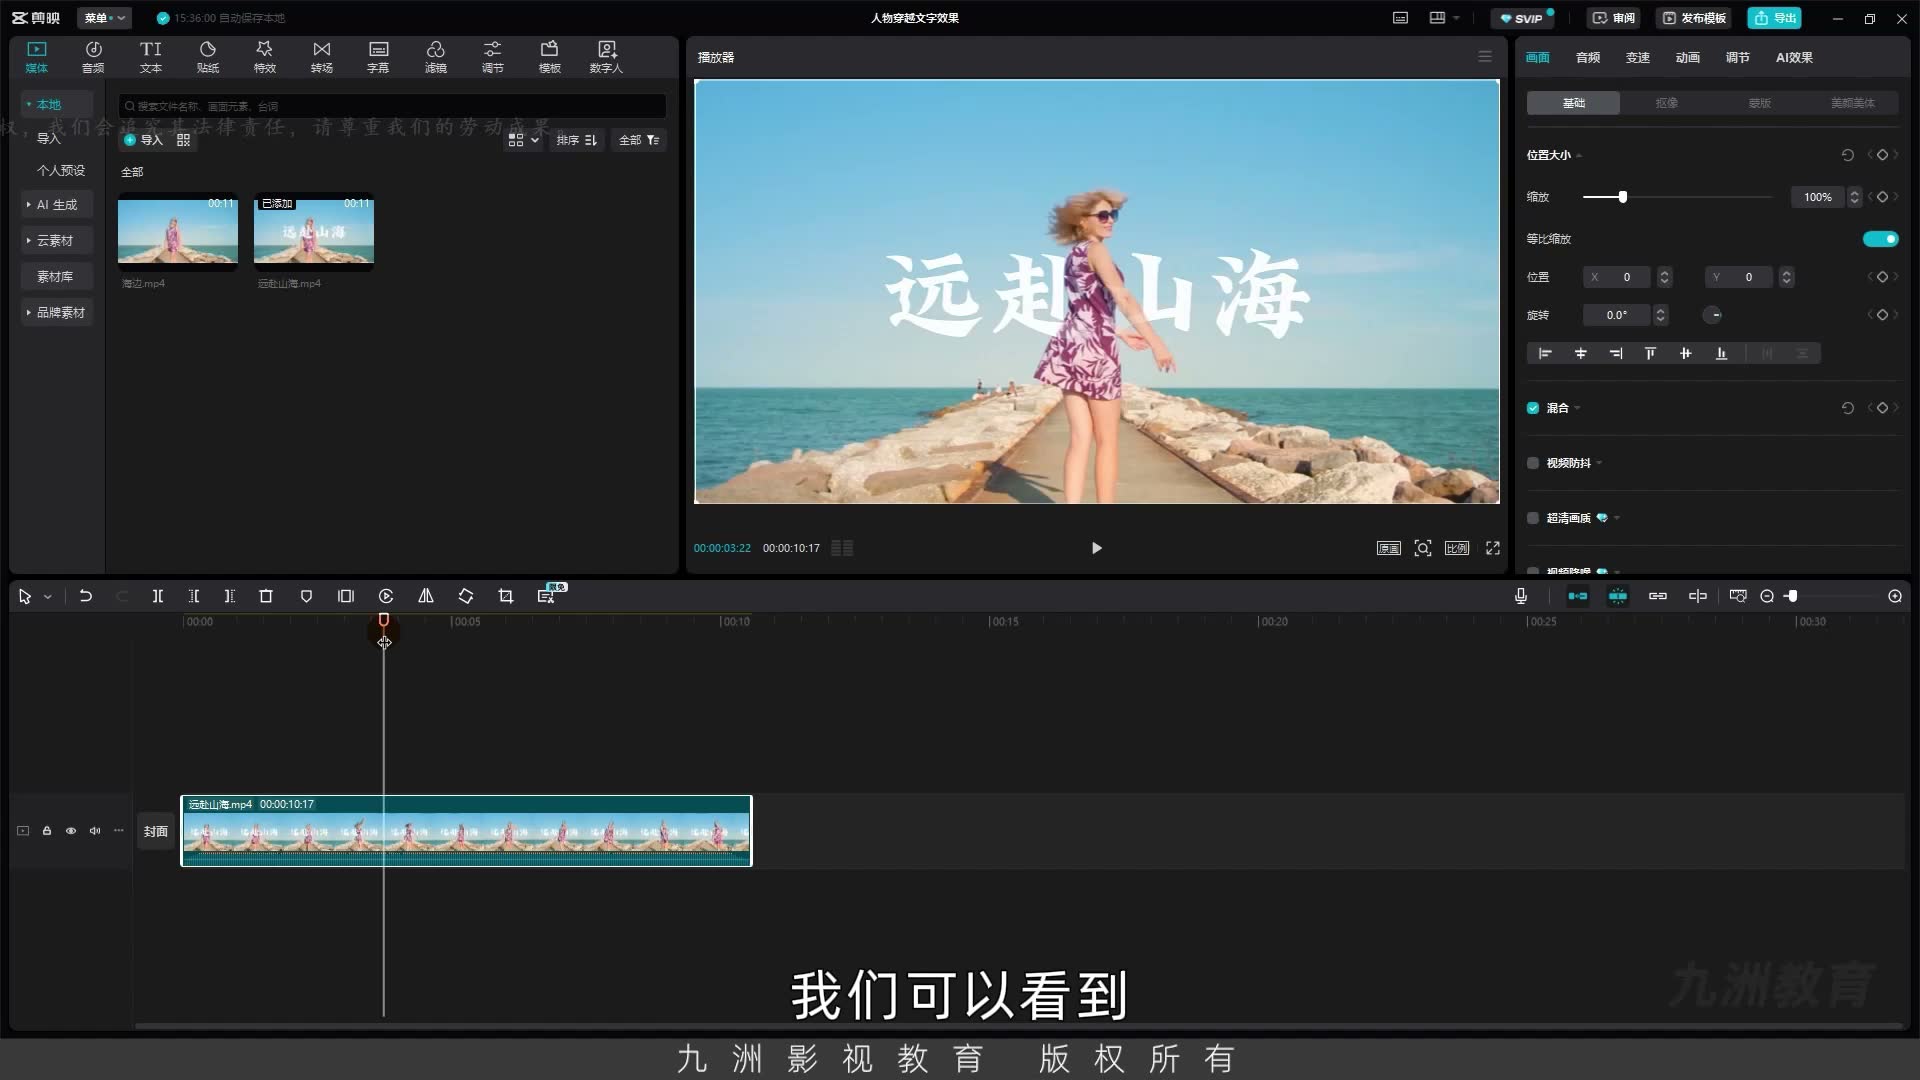Image resolution: width=1920 pixels, height=1080 pixels.
Task: Uncheck the 混合 blend checkbox
Action: [x=1533, y=408]
